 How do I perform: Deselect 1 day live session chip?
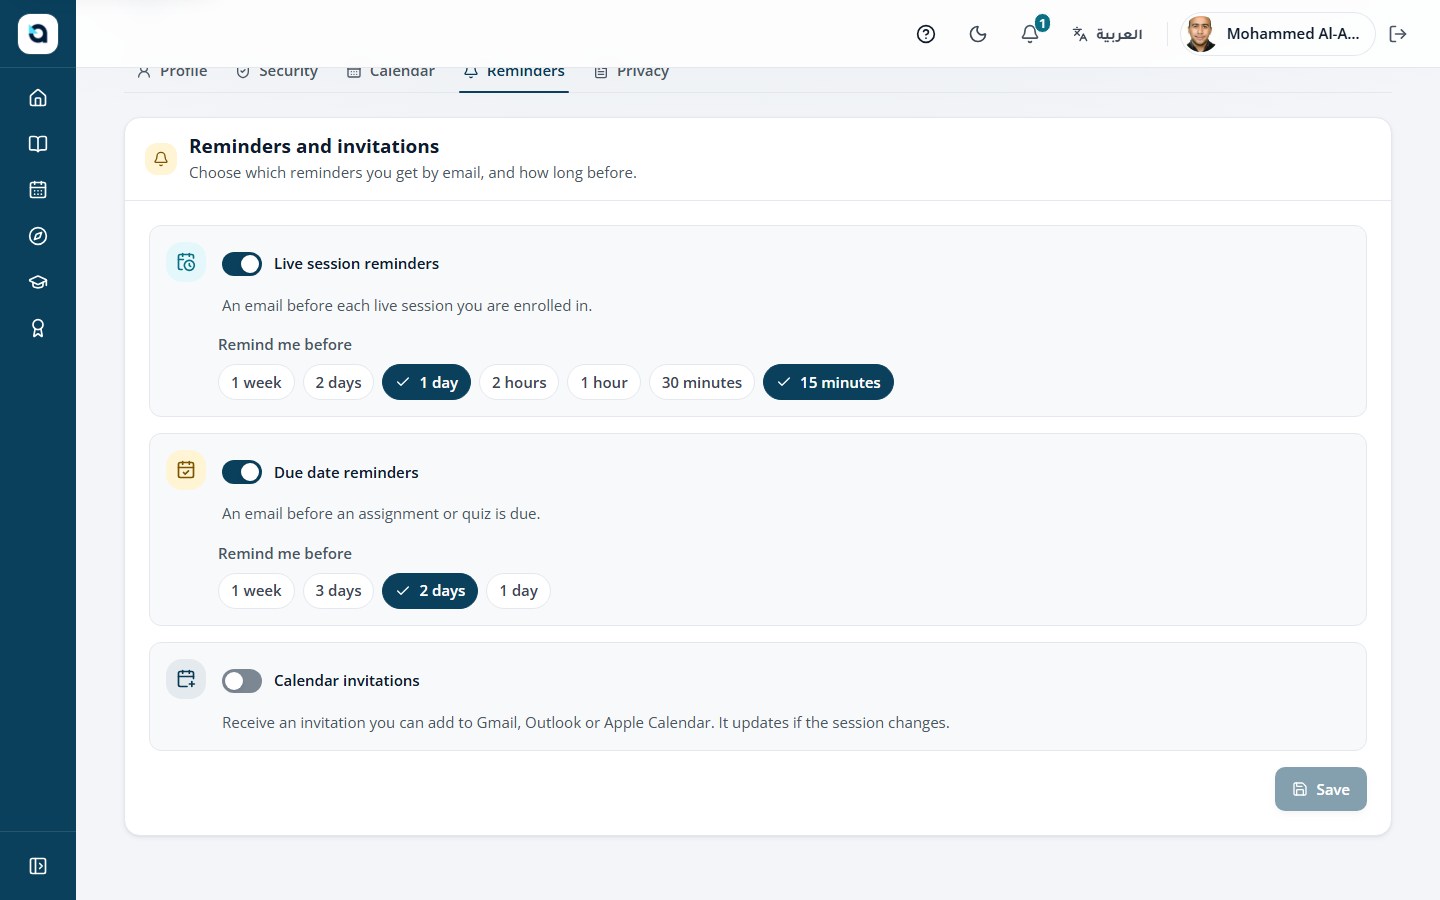tap(426, 382)
